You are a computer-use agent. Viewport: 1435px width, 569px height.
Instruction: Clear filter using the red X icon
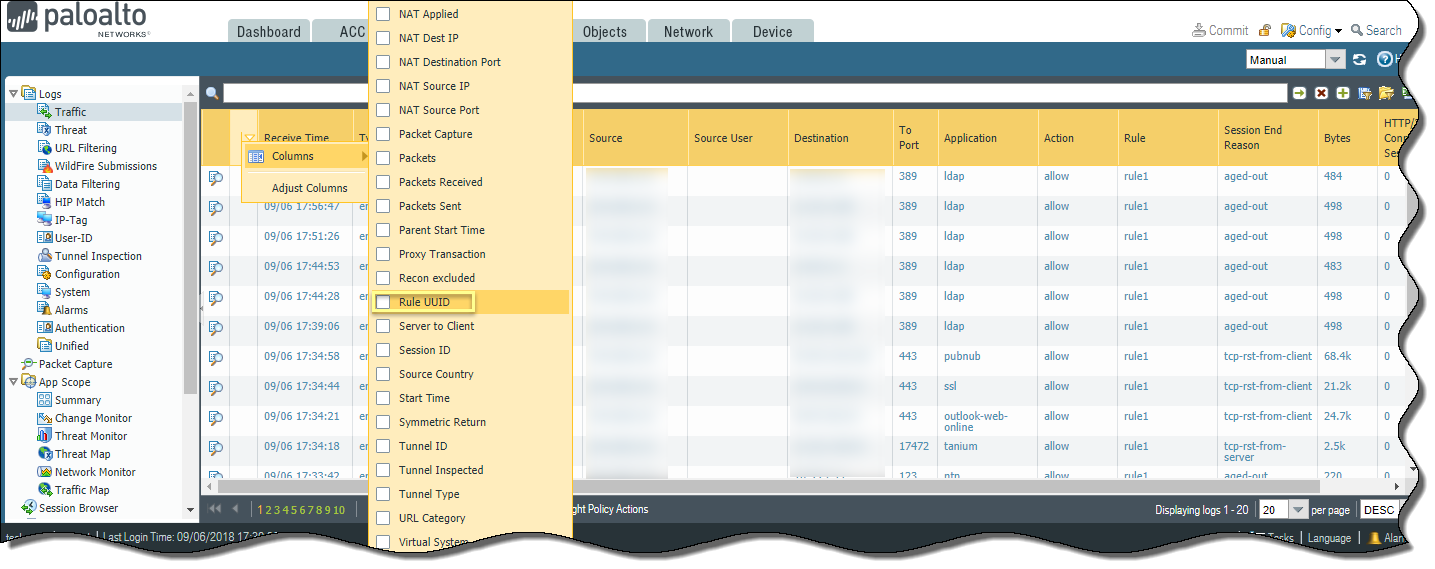[x=1321, y=93]
